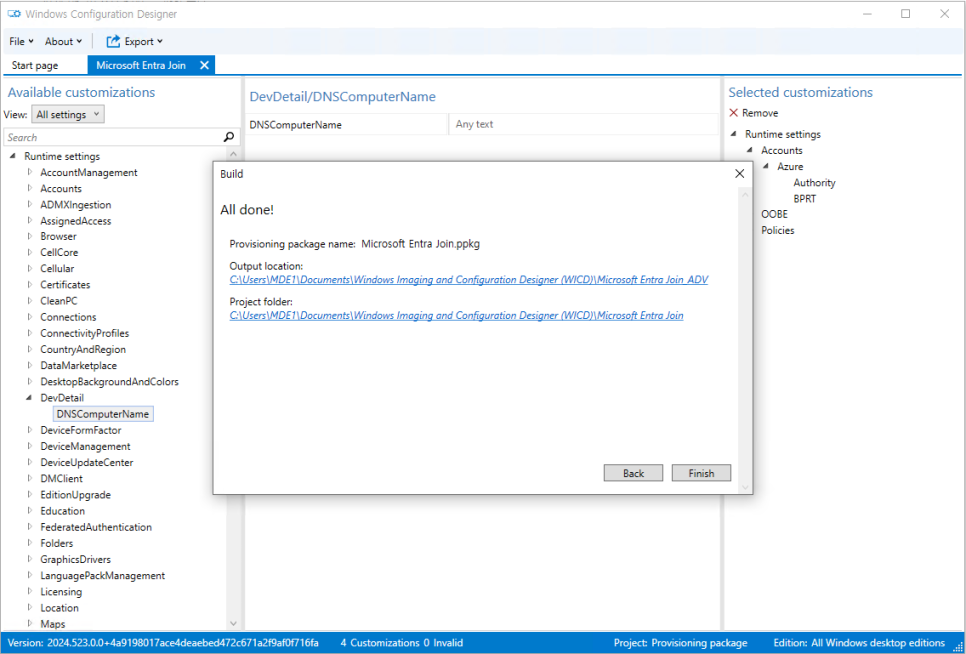966x654 pixels.
Task: Expand the AssignedAccess node
Action: click(x=29, y=220)
